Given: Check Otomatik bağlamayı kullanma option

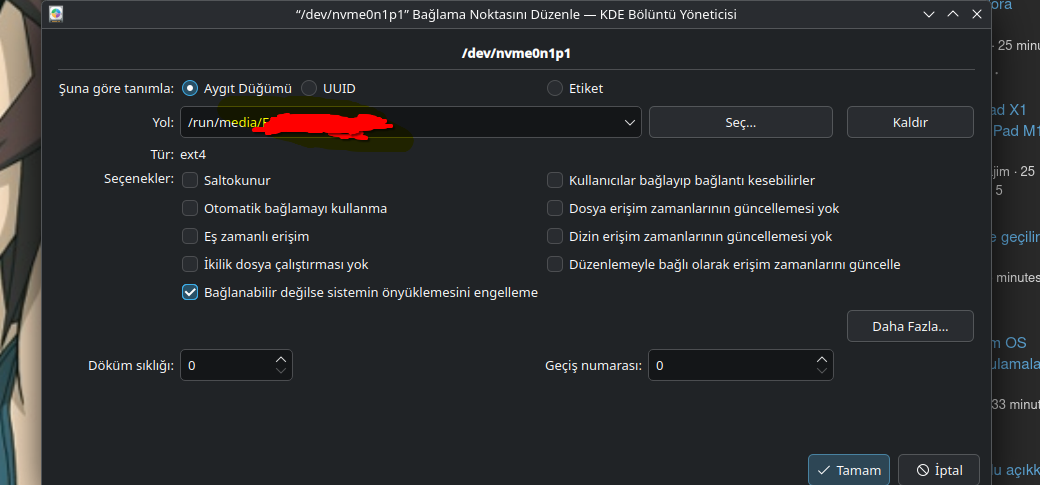Looking at the screenshot, I should pyautogui.click(x=190, y=208).
